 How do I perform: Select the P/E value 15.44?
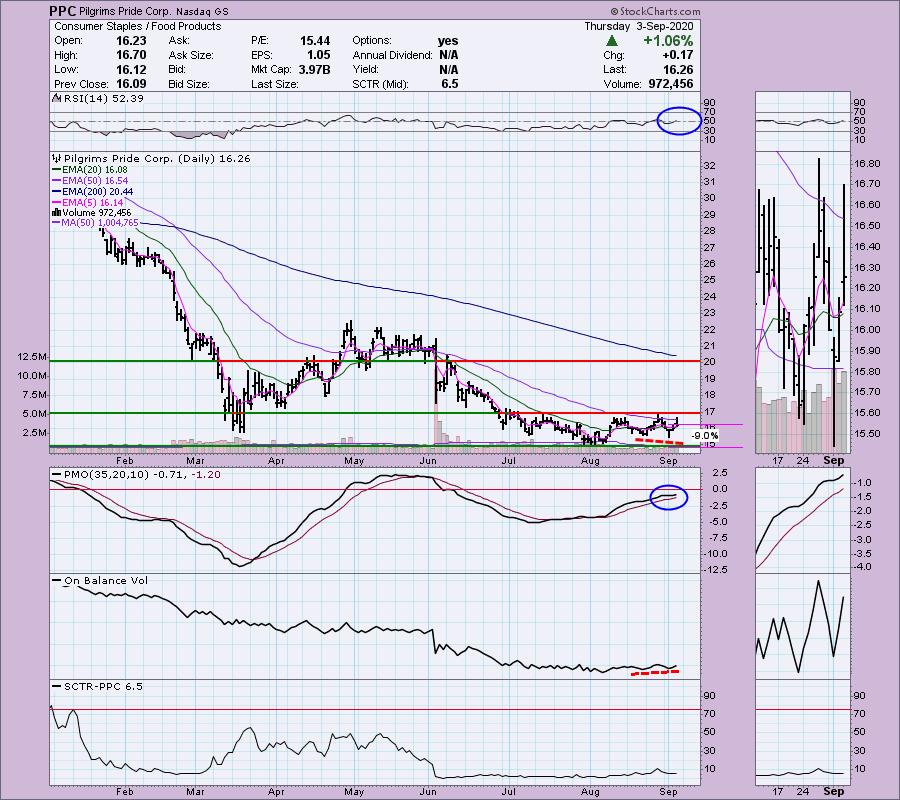pos(315,41)
